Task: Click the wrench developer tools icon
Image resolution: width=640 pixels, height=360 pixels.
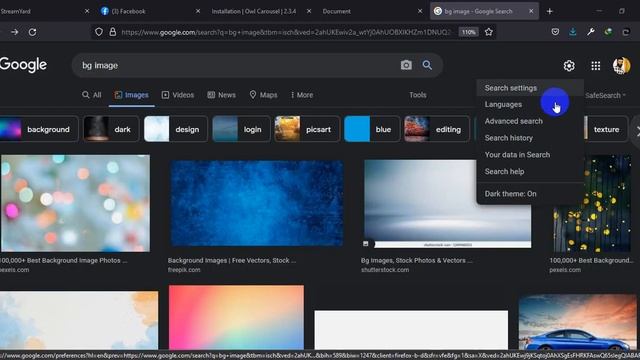Action: (591, 32)
